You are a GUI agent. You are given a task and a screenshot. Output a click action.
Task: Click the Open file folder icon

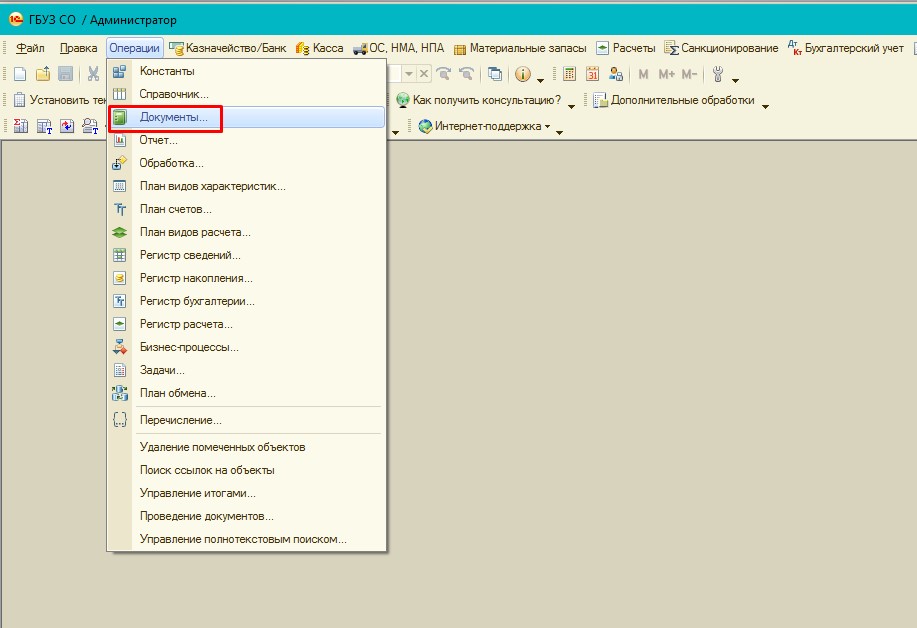click(x=42, y=74)
